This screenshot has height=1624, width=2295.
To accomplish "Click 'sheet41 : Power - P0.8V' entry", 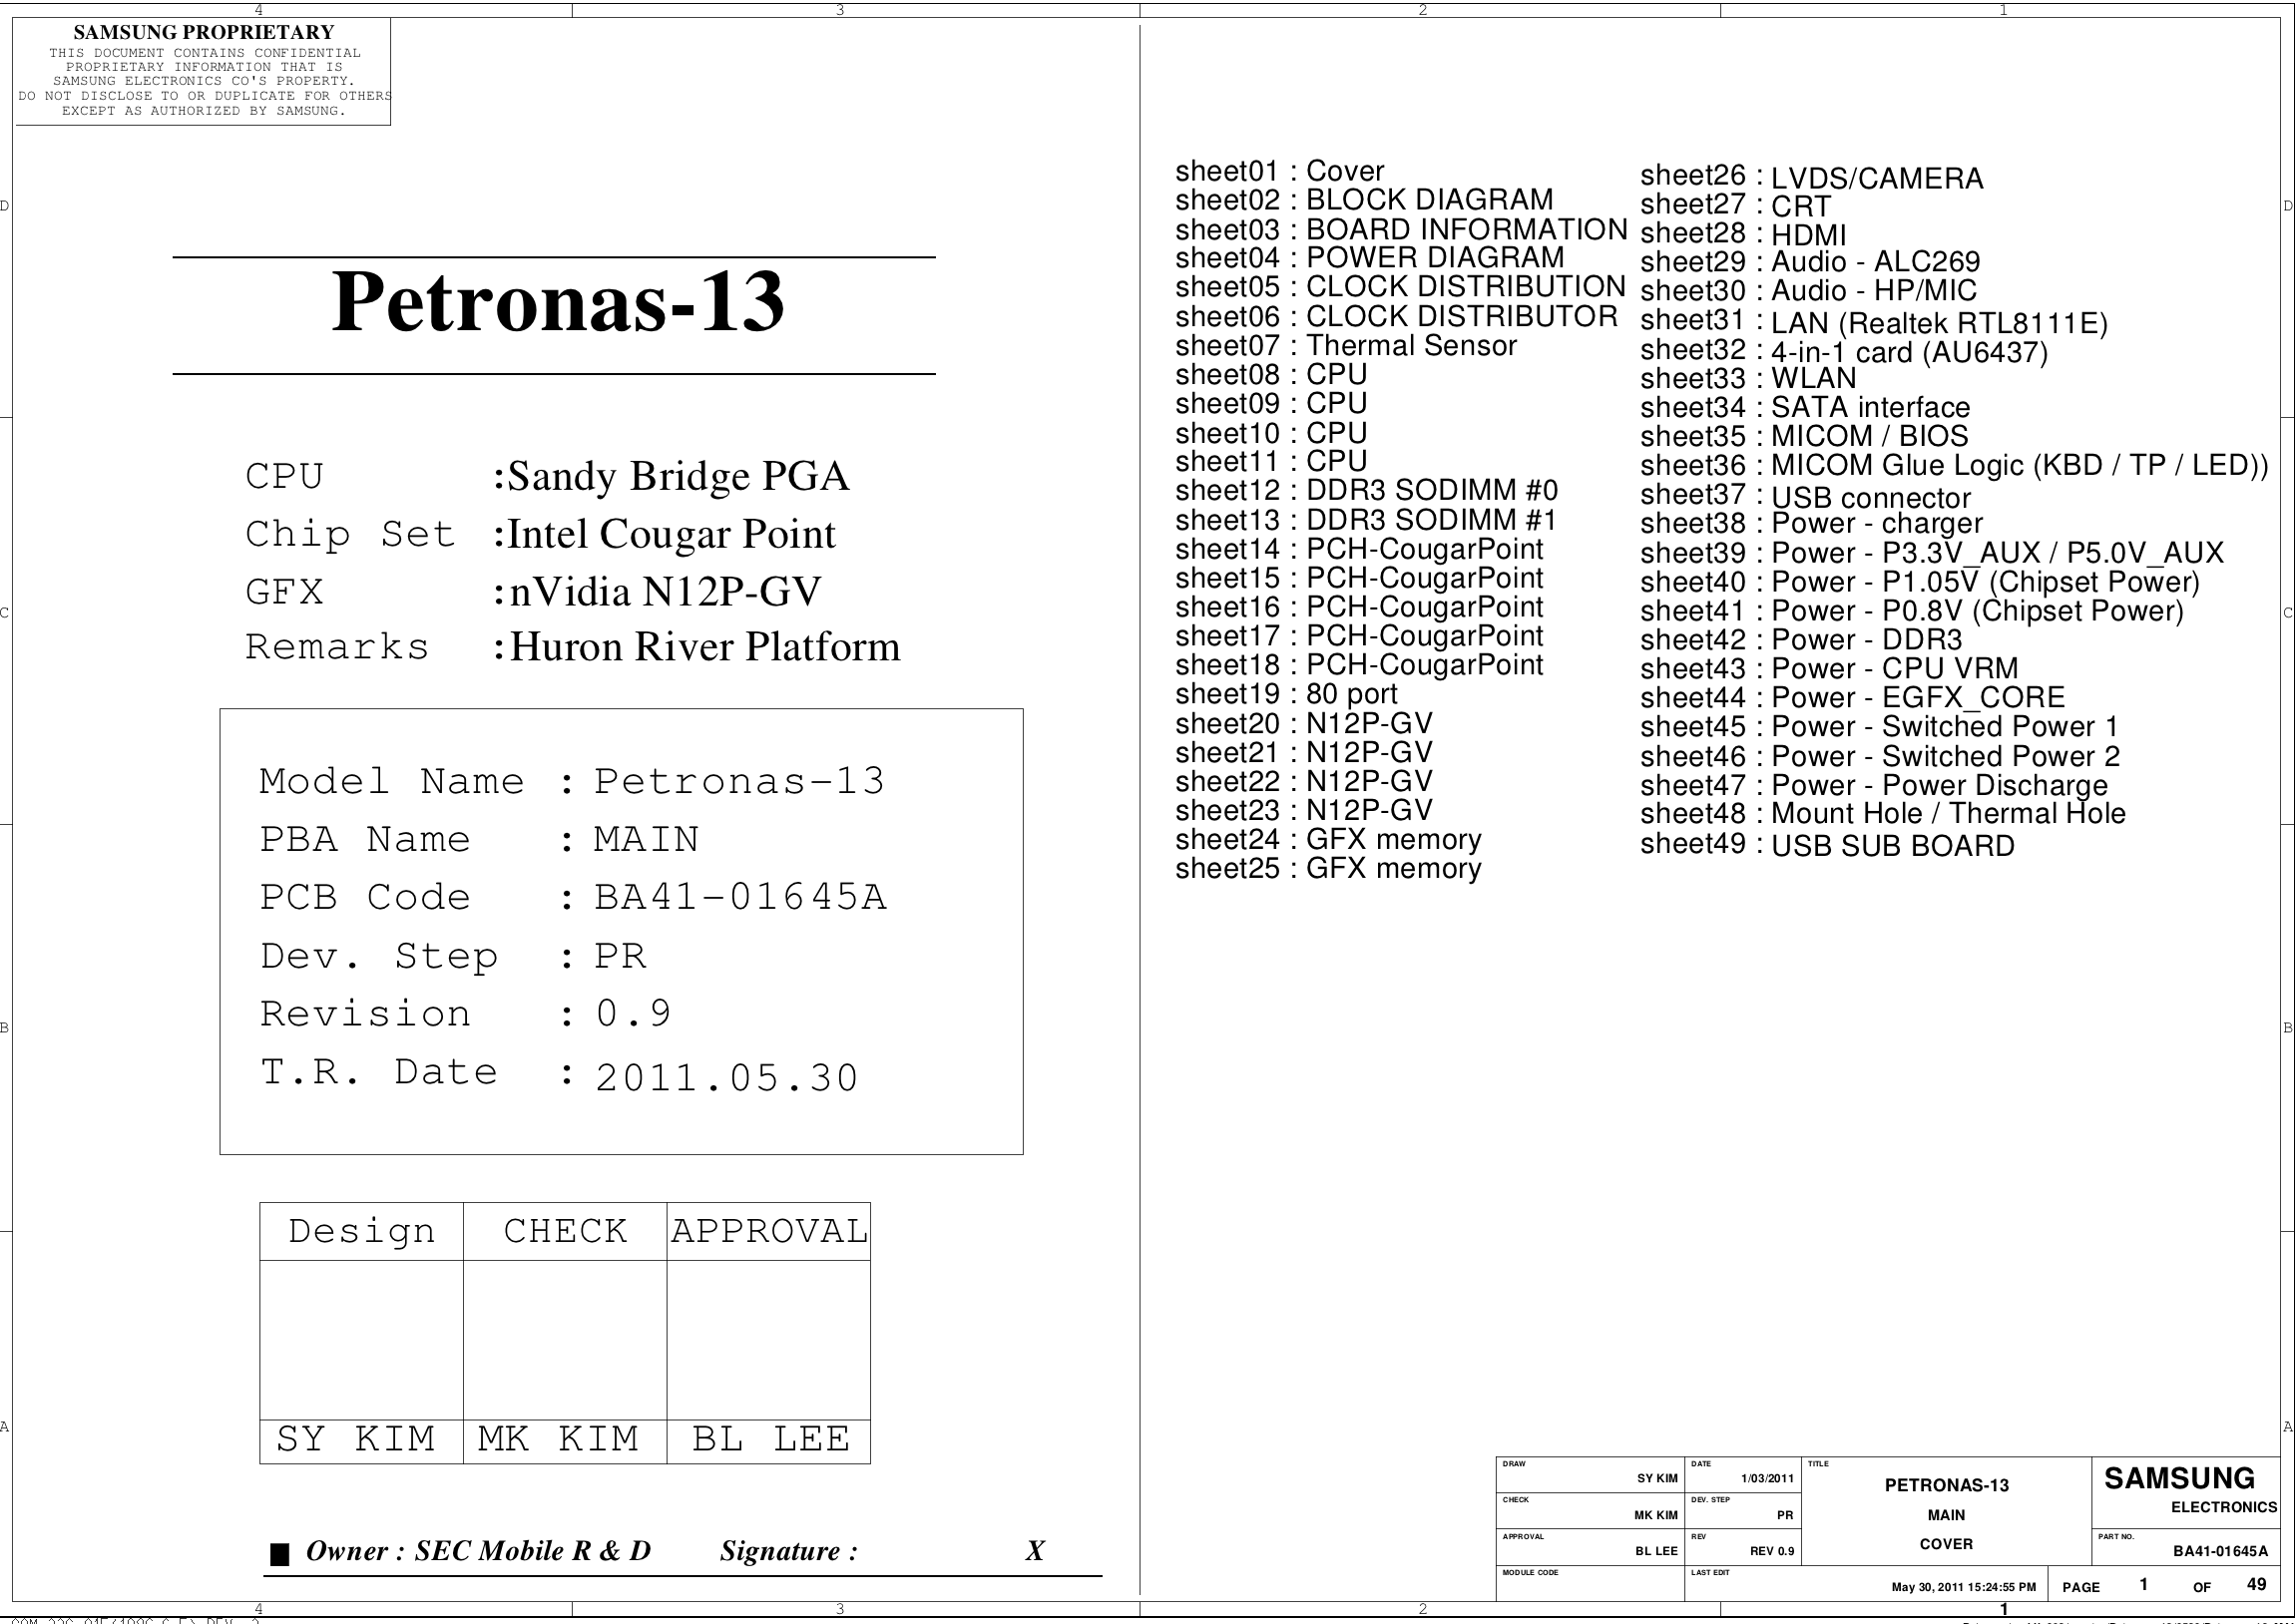I will 1912,611.
